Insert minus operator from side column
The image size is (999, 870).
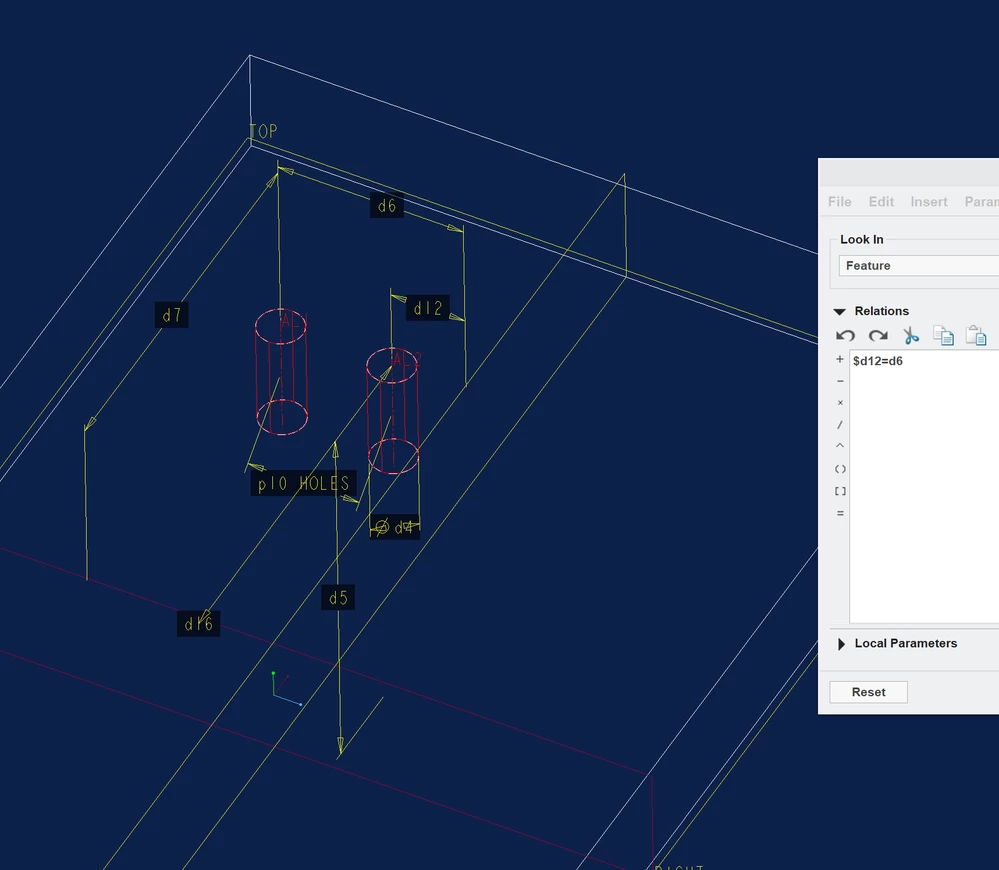(840, 381)
